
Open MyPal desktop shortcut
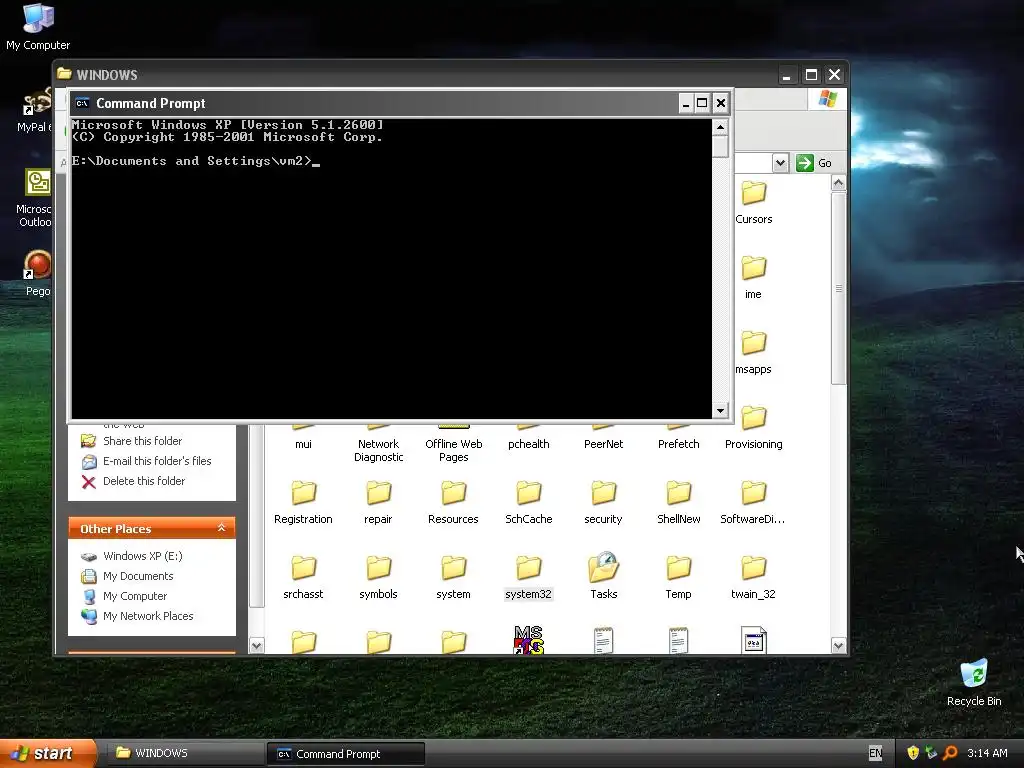pos(35,110)
